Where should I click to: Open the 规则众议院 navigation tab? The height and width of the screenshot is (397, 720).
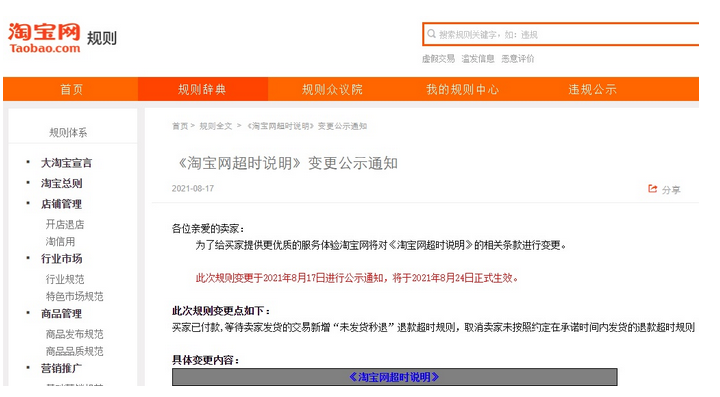tap(332, 89)
